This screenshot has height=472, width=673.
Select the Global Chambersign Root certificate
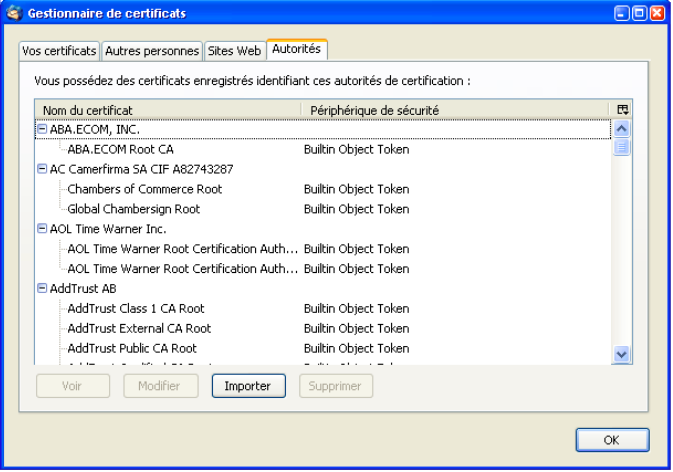coord(133,209)
